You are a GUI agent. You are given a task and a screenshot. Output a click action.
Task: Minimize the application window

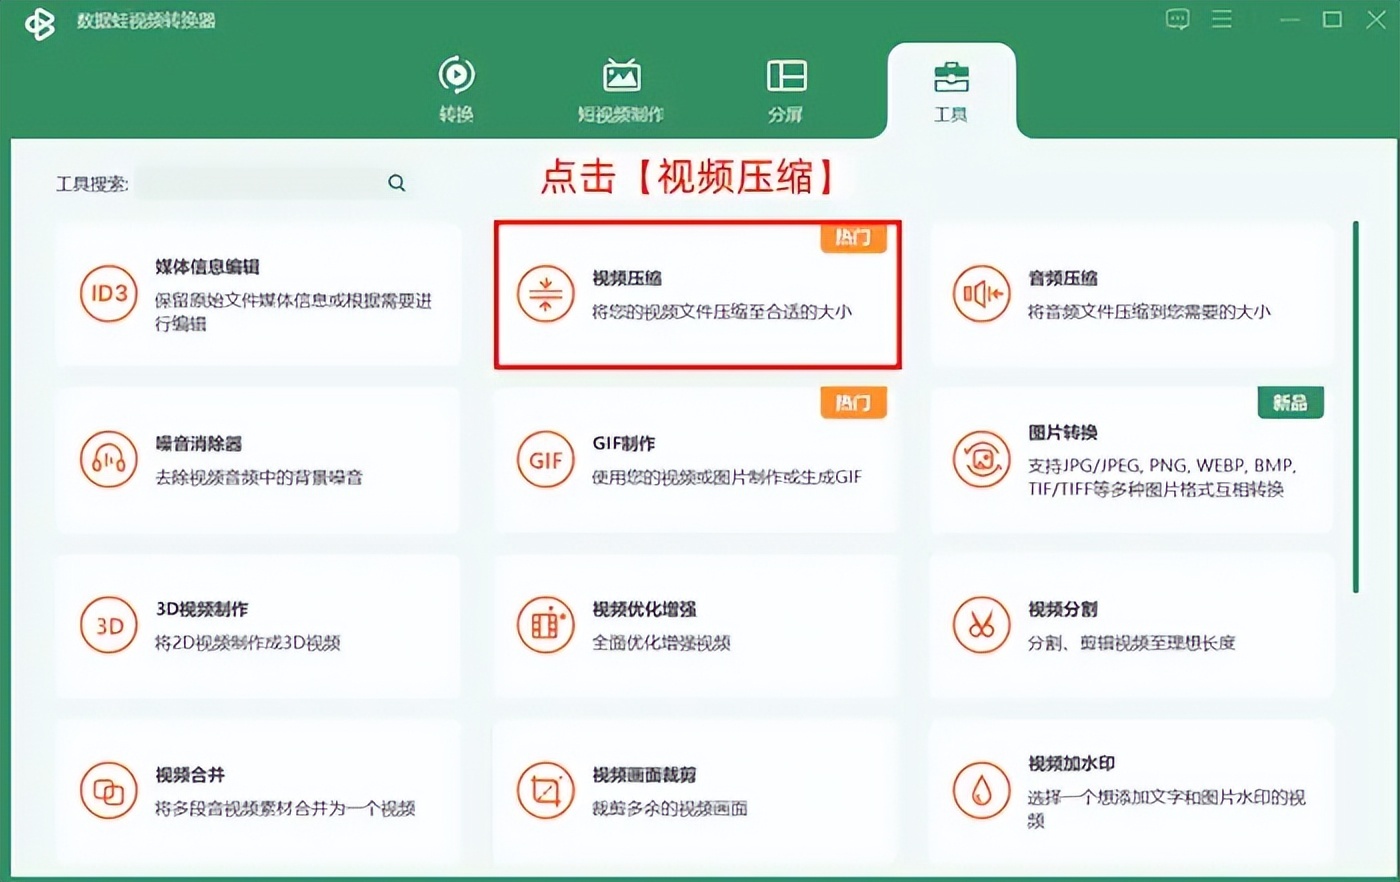tap(1290, 20)
